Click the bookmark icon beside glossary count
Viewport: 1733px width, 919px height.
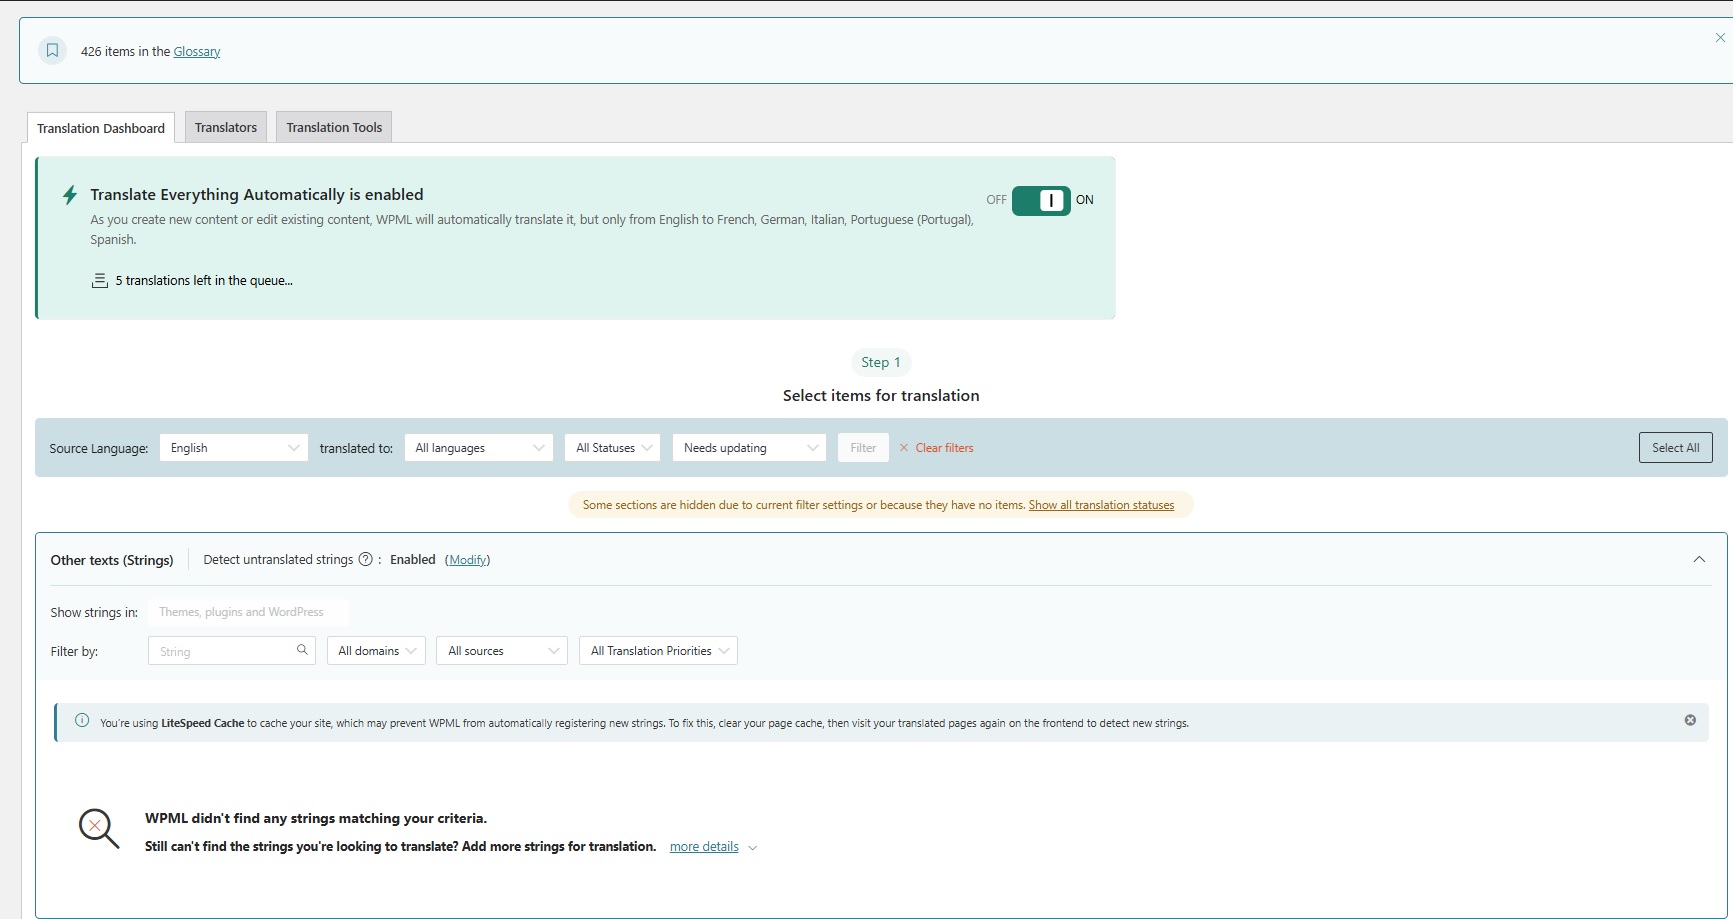point(53,50)
